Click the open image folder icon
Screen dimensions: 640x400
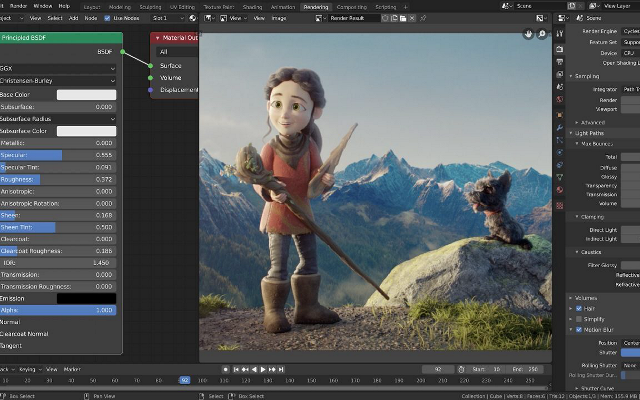pos(403,18)
